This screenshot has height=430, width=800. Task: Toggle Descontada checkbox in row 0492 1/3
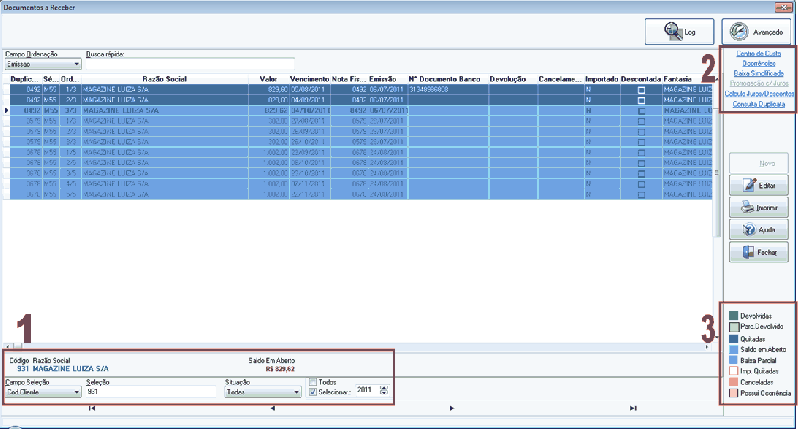click(x=641, y=90)
